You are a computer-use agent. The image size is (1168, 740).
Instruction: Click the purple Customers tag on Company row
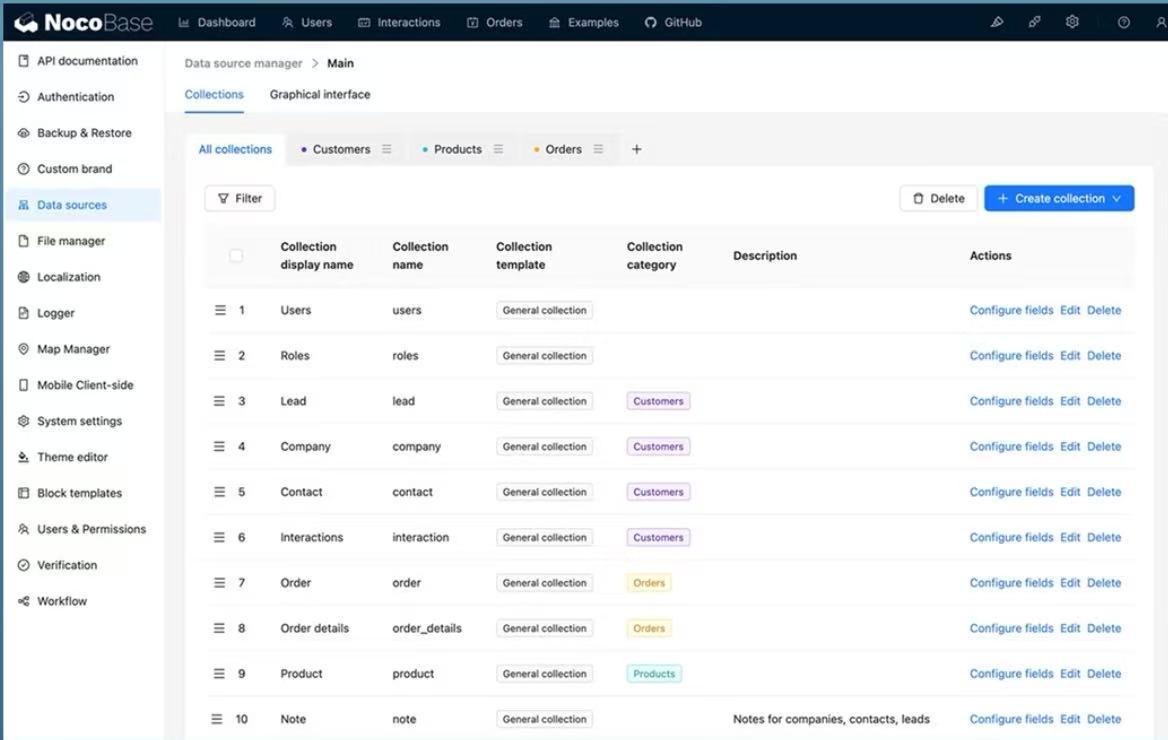[x=658, y=447]
